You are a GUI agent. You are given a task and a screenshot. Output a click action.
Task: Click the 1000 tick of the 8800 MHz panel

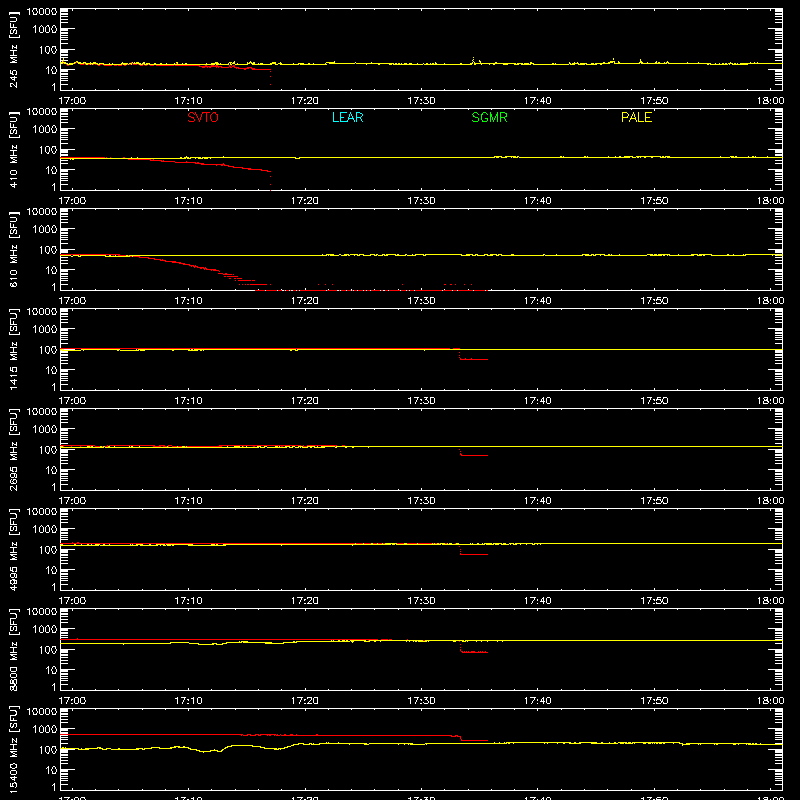click(45, 630)
